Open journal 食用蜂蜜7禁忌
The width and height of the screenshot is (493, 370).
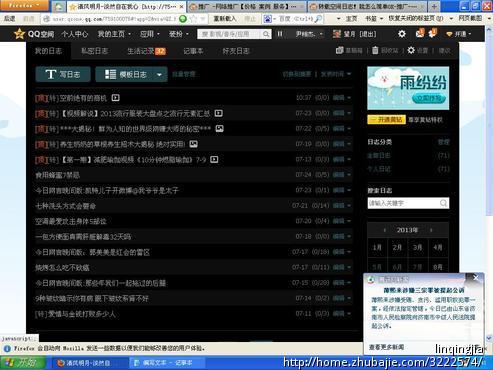[57, 175]
